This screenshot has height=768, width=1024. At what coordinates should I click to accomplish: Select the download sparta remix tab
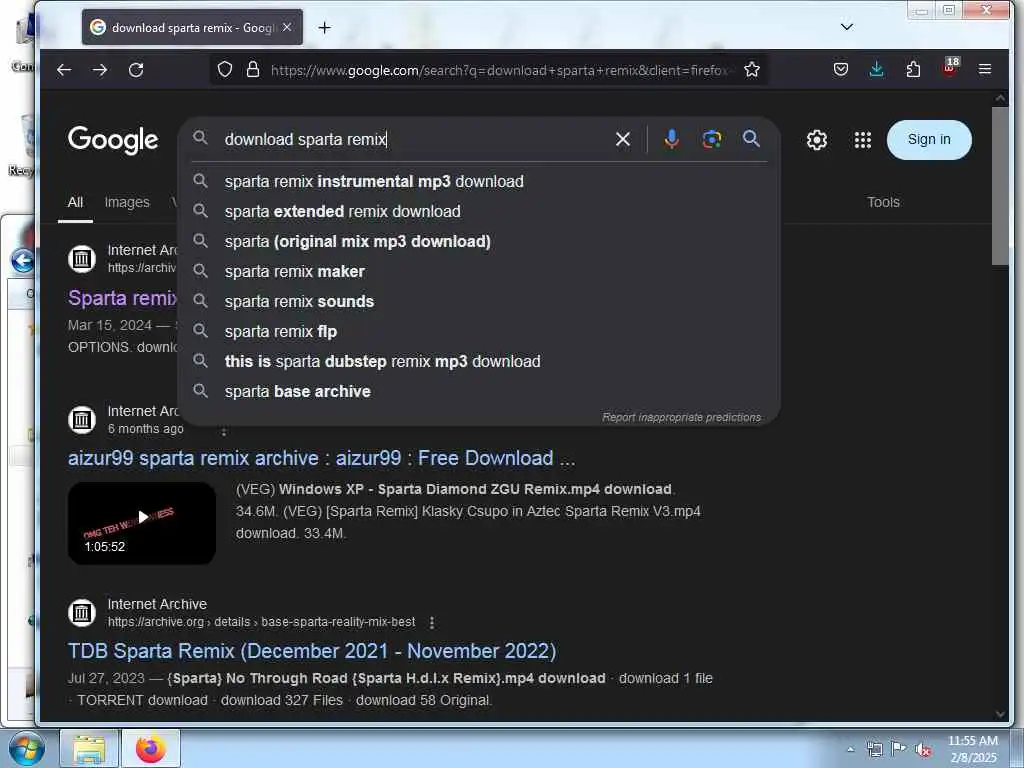pyautogui.click(x=191, y=27)
